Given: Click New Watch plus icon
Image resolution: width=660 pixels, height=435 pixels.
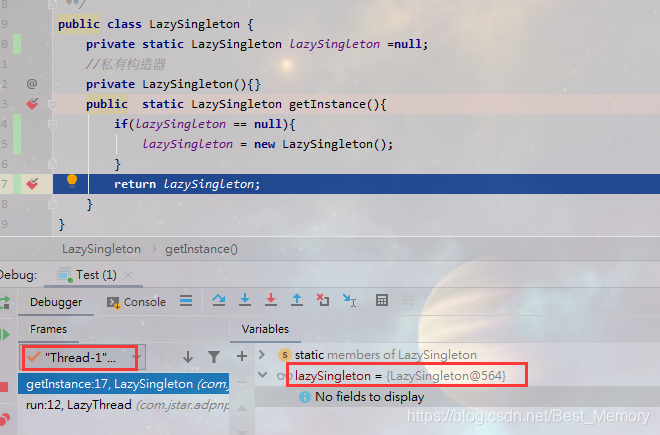Looking at the screenshot, I should (242, 356).
